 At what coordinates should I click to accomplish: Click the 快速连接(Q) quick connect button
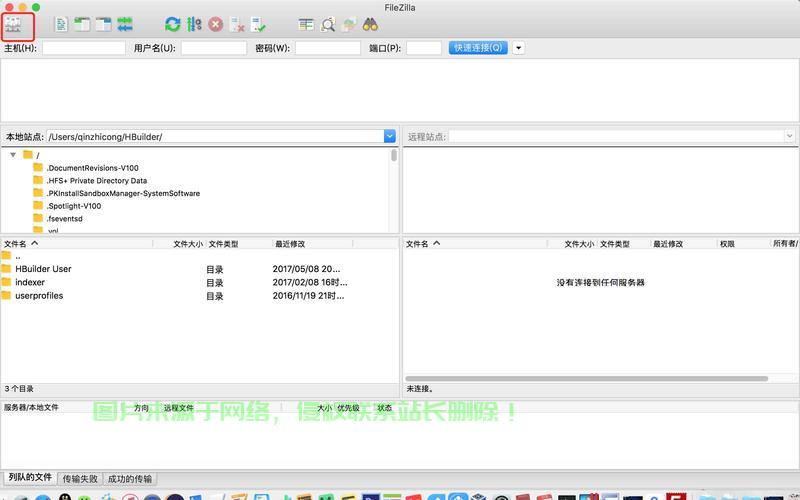pos(478,48)
